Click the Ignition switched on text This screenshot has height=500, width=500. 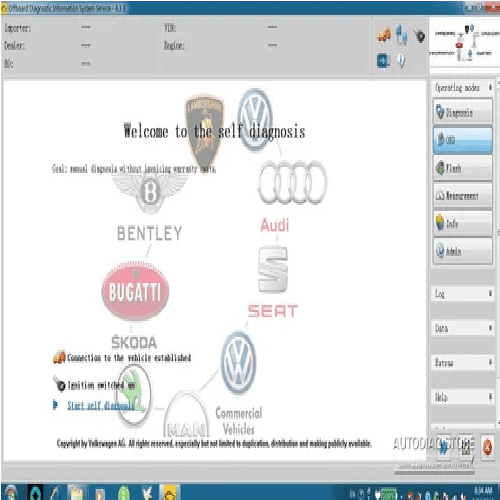[x=101, y=385]
